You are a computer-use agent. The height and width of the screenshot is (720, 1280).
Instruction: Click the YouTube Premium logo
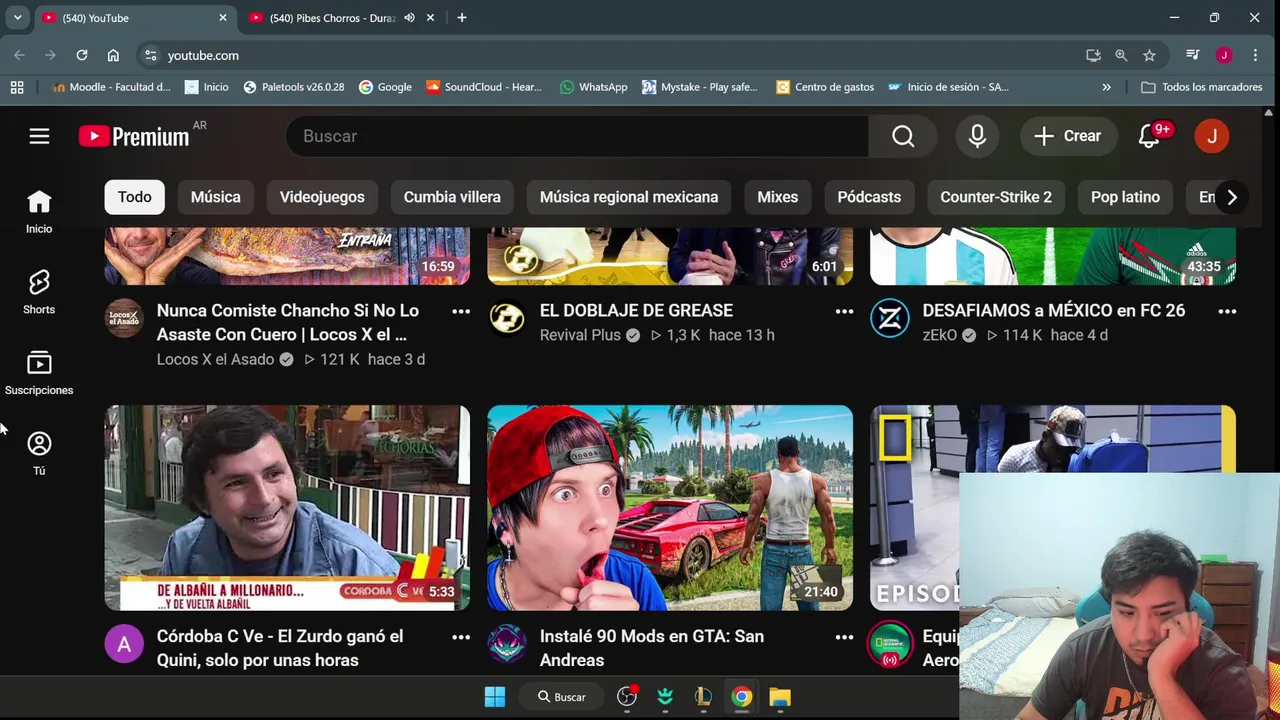[134, 136]
